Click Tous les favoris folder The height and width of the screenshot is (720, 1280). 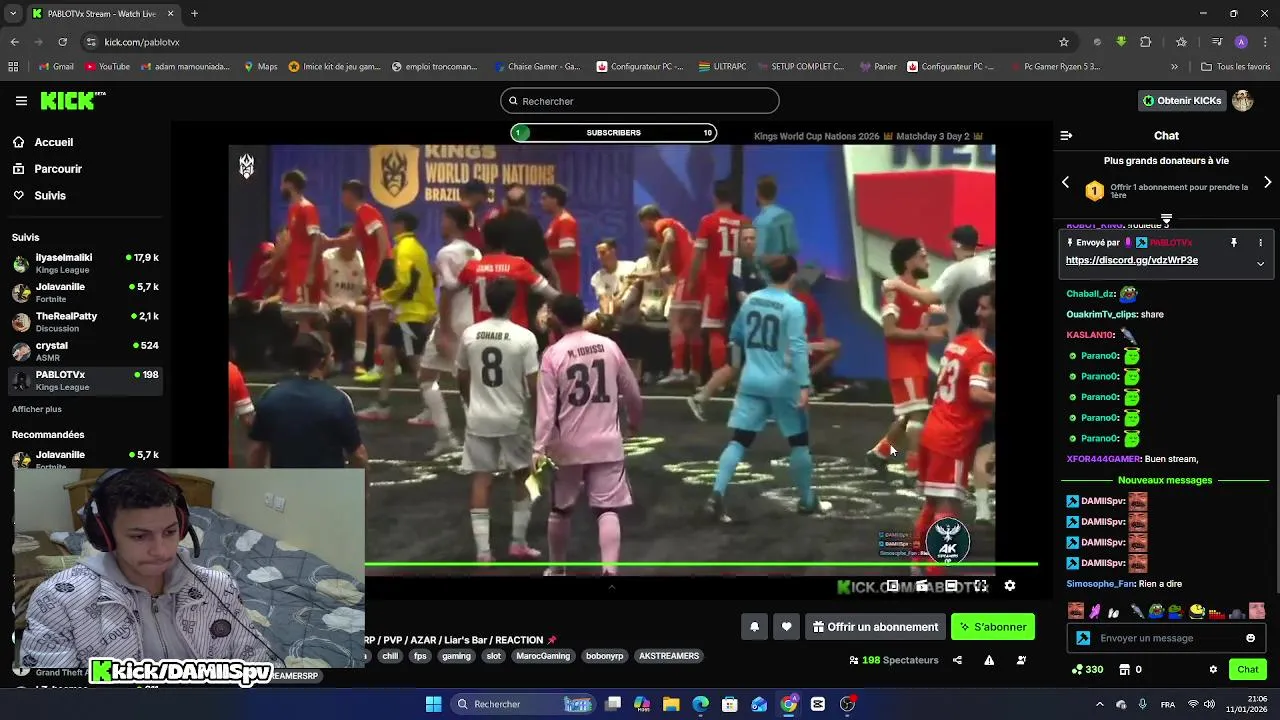[1235, 67]
